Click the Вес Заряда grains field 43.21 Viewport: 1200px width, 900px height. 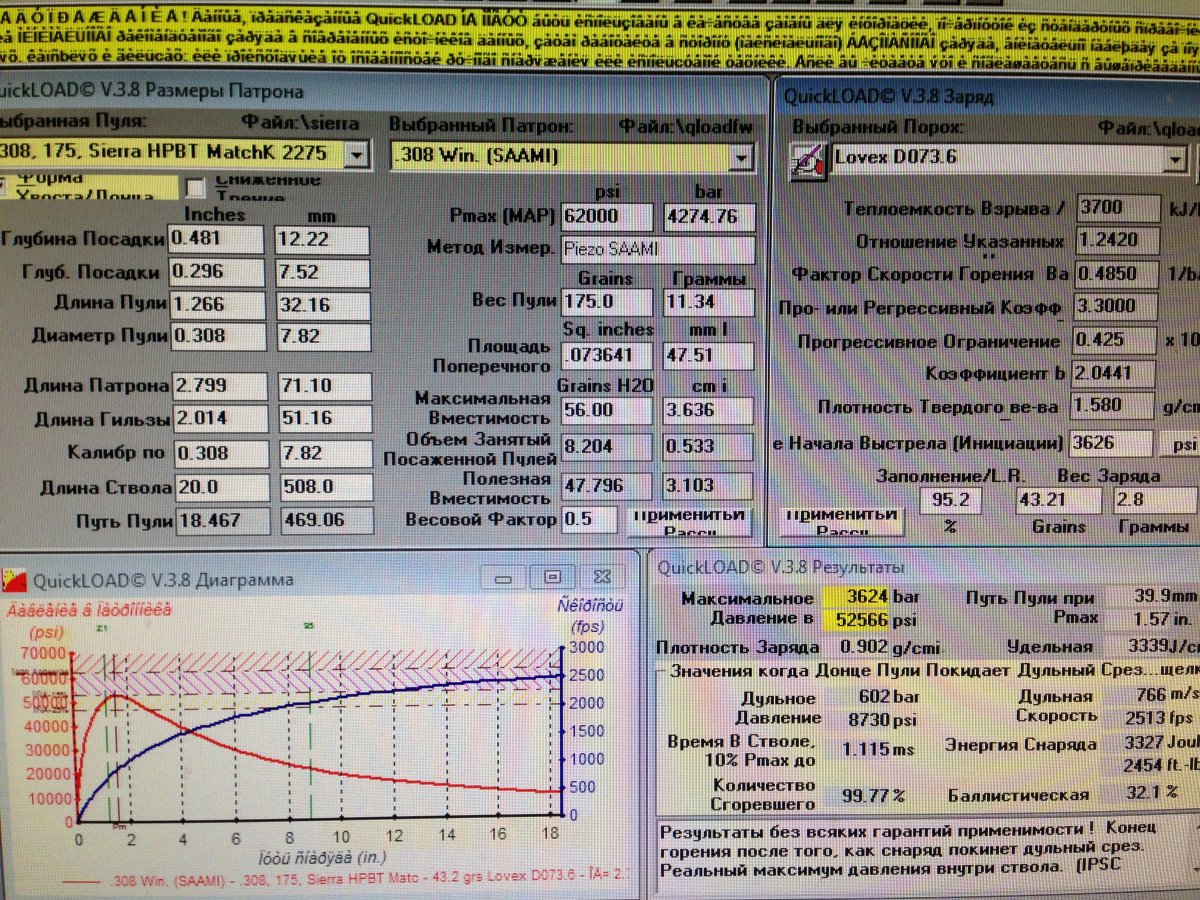(1058, 500)
